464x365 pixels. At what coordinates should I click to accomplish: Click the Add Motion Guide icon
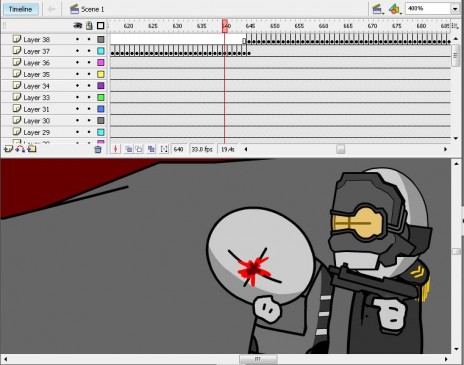coord(20,149)
